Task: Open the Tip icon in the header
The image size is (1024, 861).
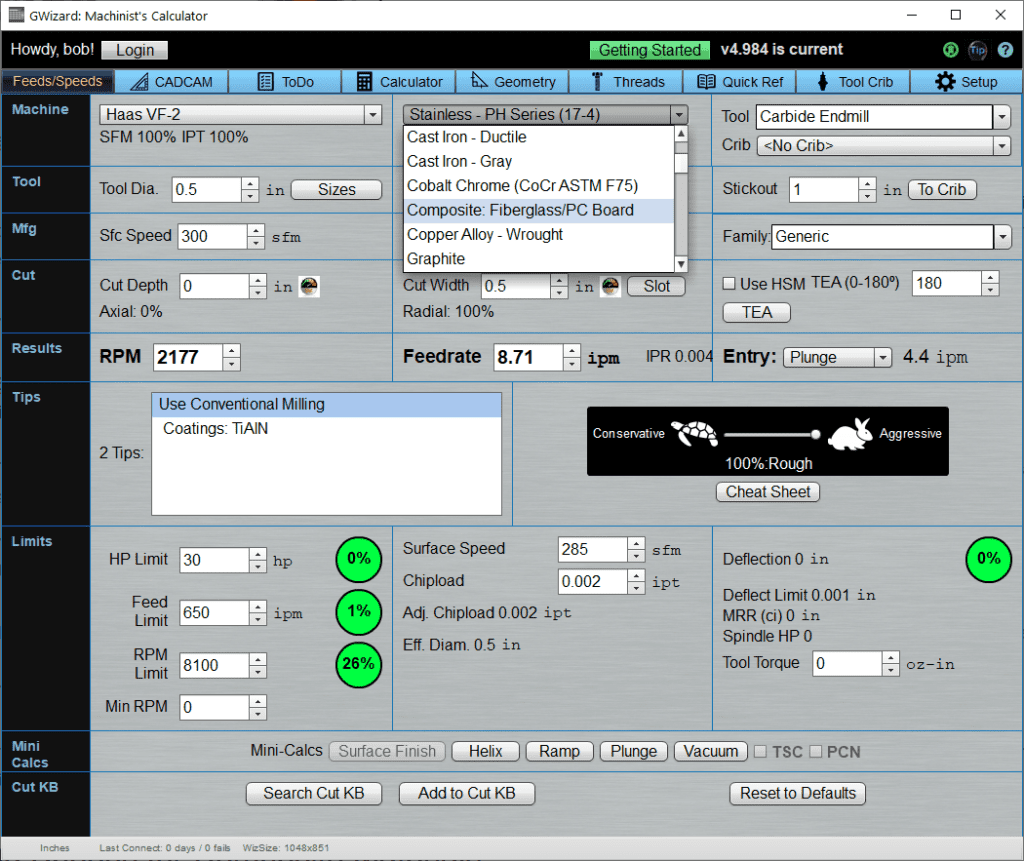Action: coord(977,50)
